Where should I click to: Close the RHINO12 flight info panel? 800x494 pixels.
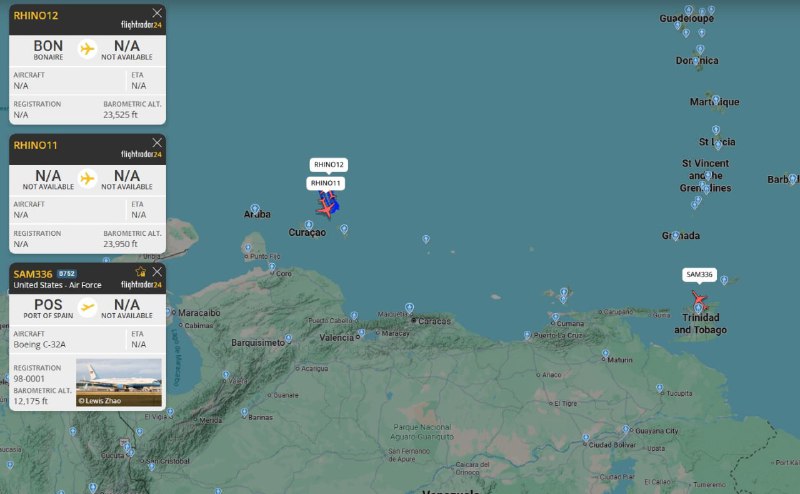(157, 13)
